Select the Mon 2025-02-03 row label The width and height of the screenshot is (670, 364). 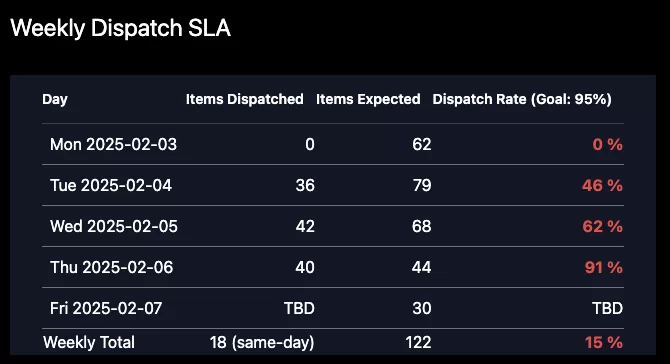(x=113, y=144)
